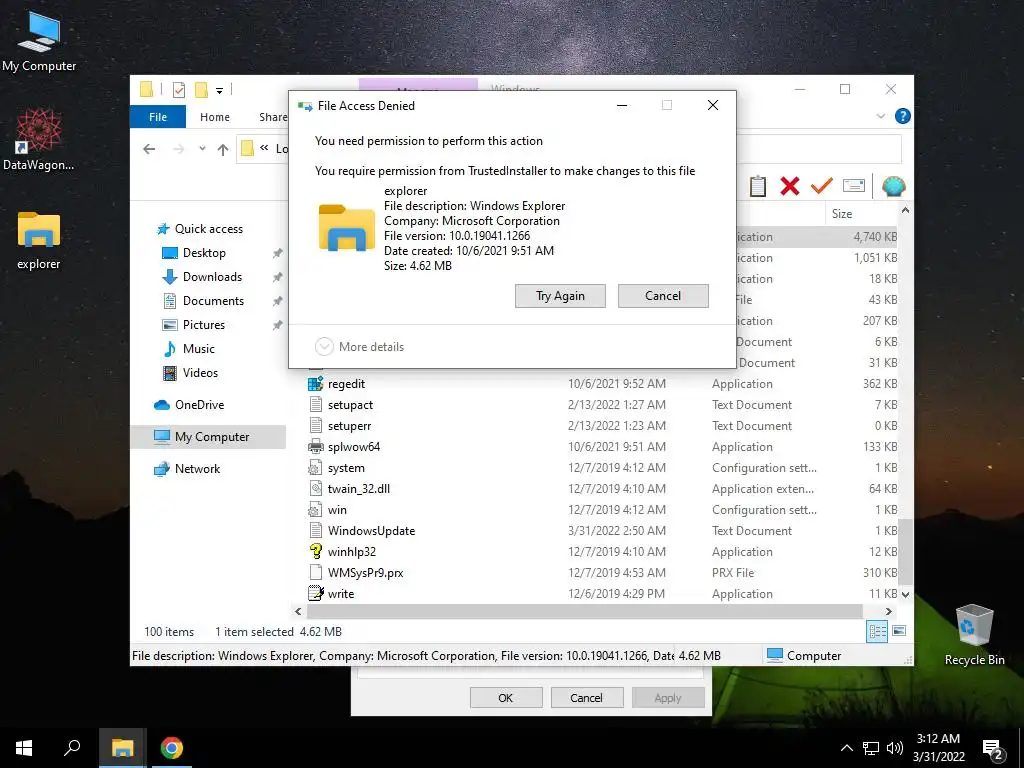Screen dimensions: 1024x768
Task: Select the setupact text document
Action: click(x=340, y=405)
